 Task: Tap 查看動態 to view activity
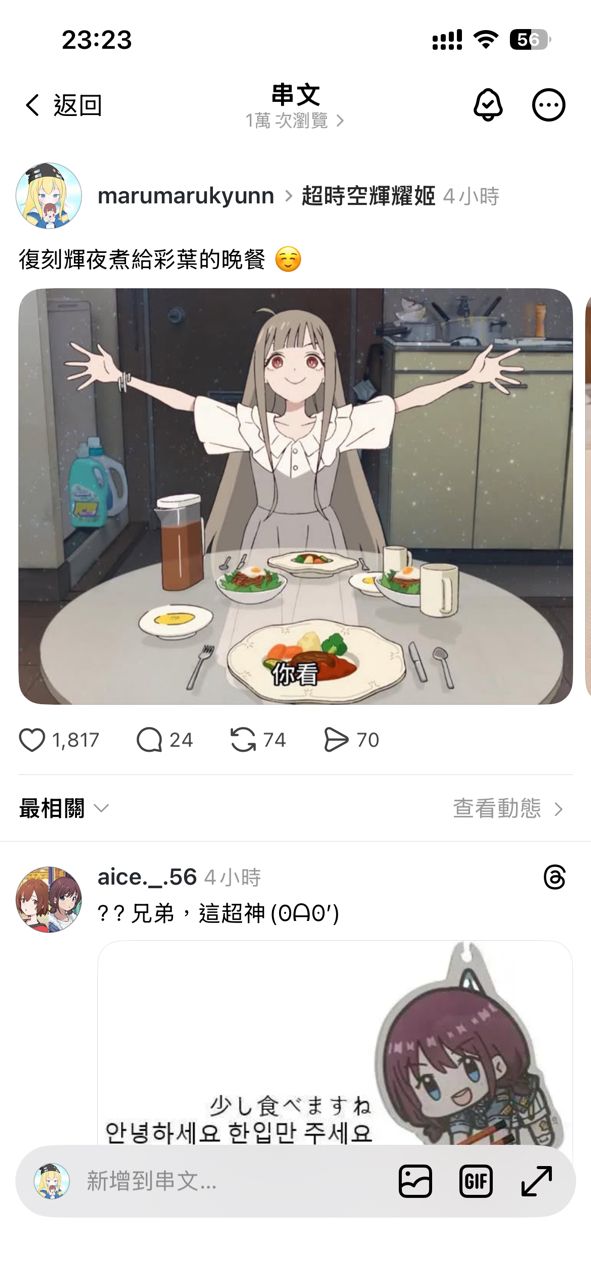pyautogui.click(x=509, y=808)
